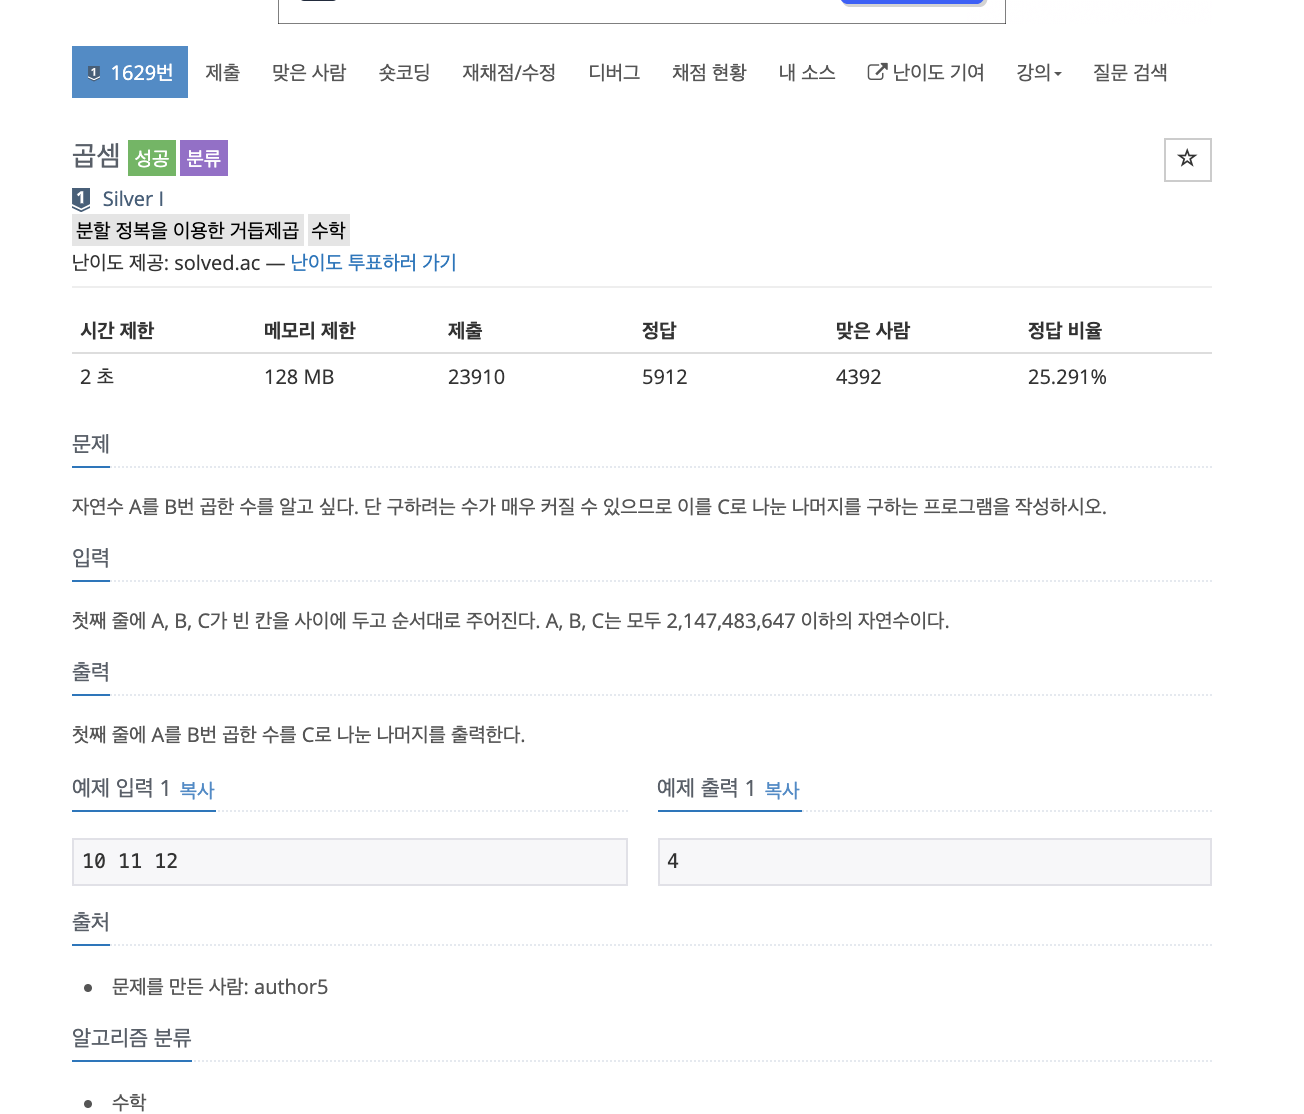The height and width of the screenshot is (1114, 1304).
Task: Click the 출처 section heading
Action: pos(91,922)
